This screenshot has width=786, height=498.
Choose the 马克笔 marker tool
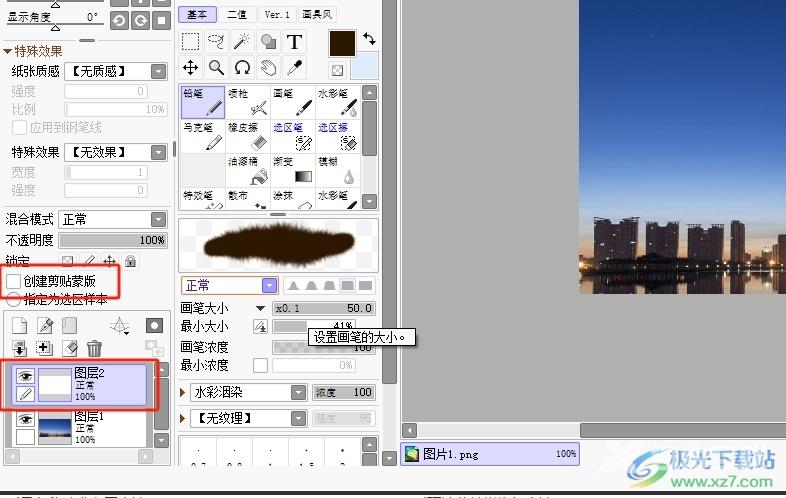[x=203, y=136]
